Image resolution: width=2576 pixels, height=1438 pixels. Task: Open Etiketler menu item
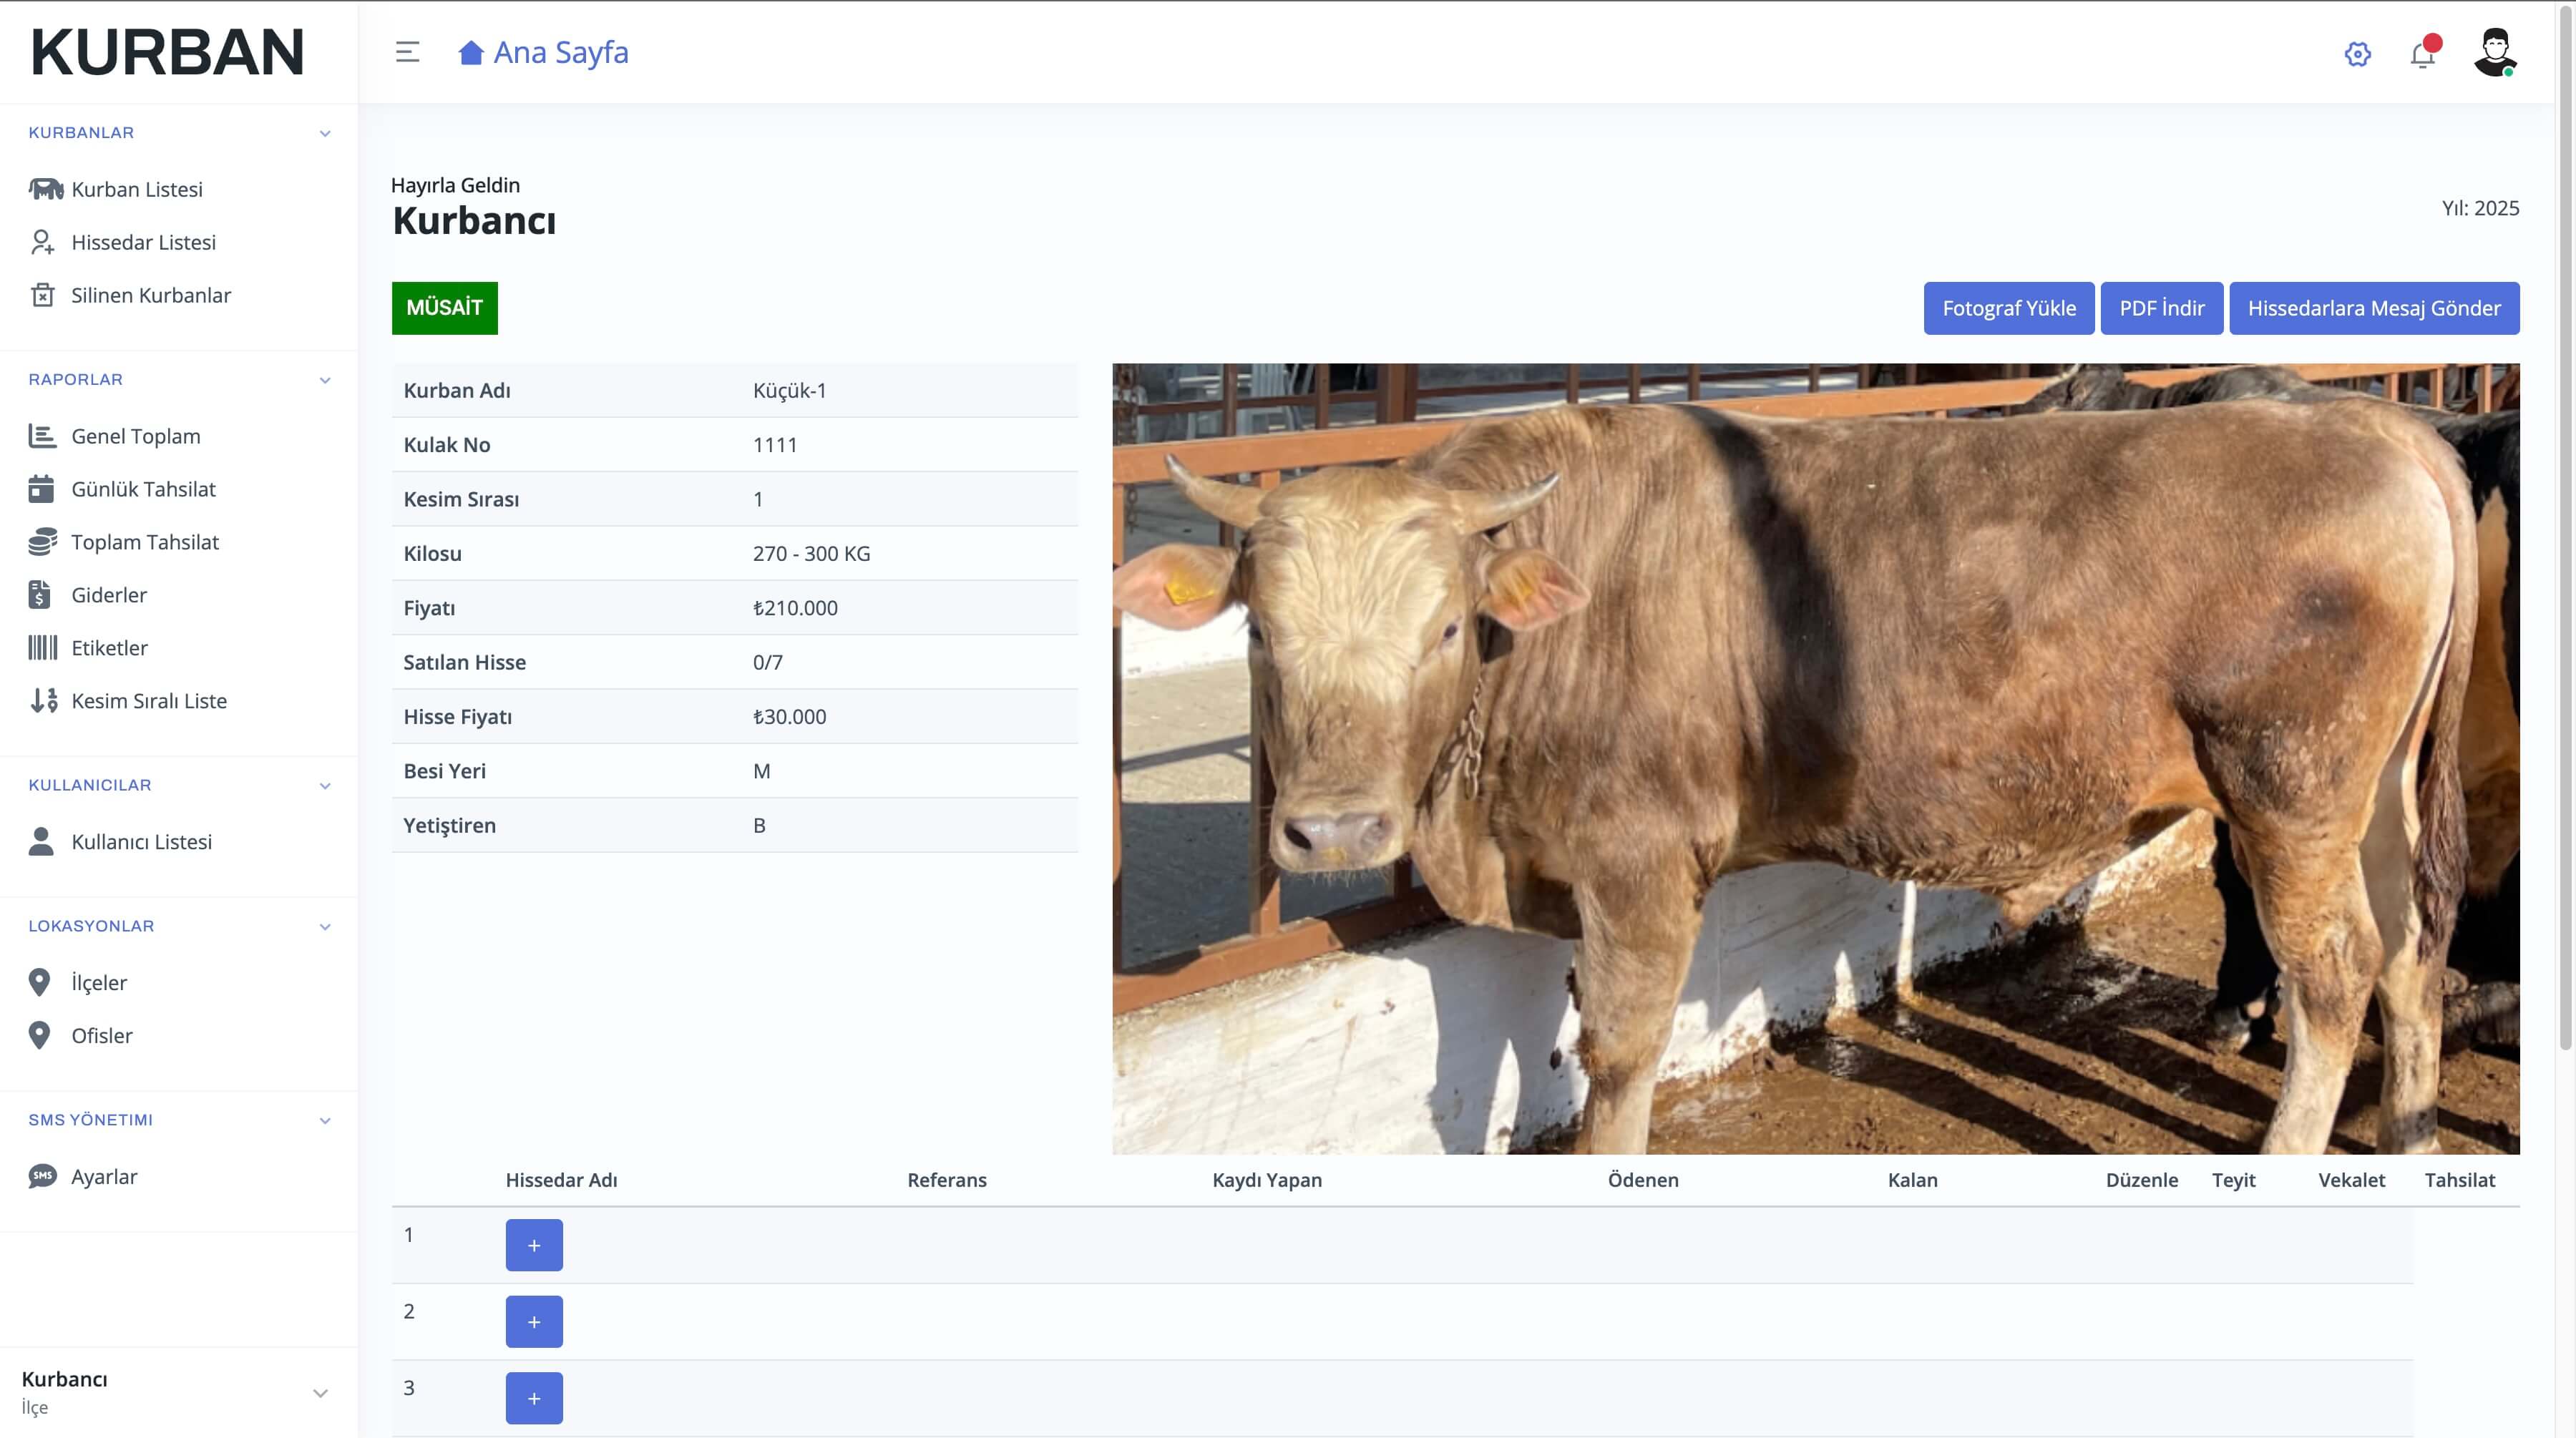pos(109,648)
